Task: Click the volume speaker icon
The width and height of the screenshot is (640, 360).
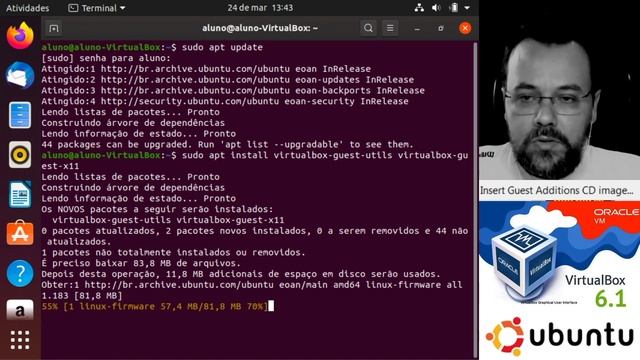Action: tap(436, 8)
